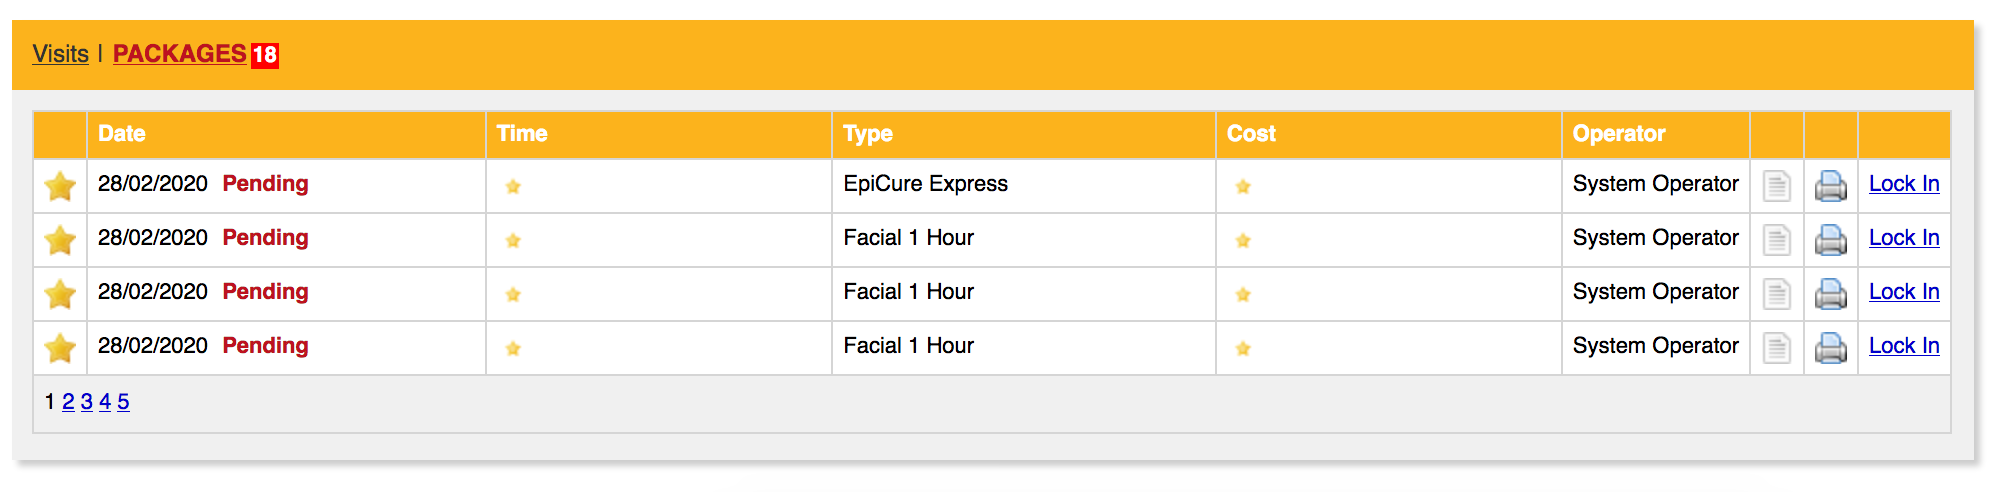Click the printer icon in the last row
The width and height of the screenshot is (2006, 492).
[1831, 348]
